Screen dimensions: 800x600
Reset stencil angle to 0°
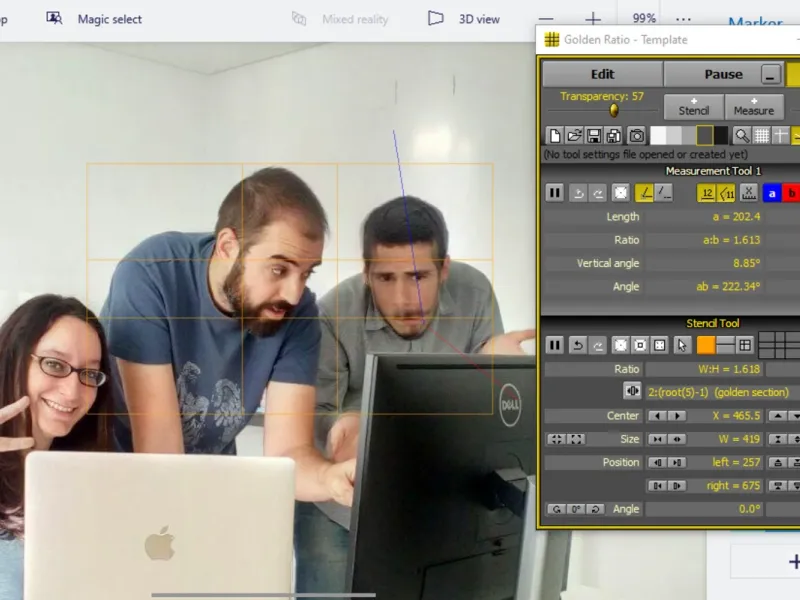[576, 509]
